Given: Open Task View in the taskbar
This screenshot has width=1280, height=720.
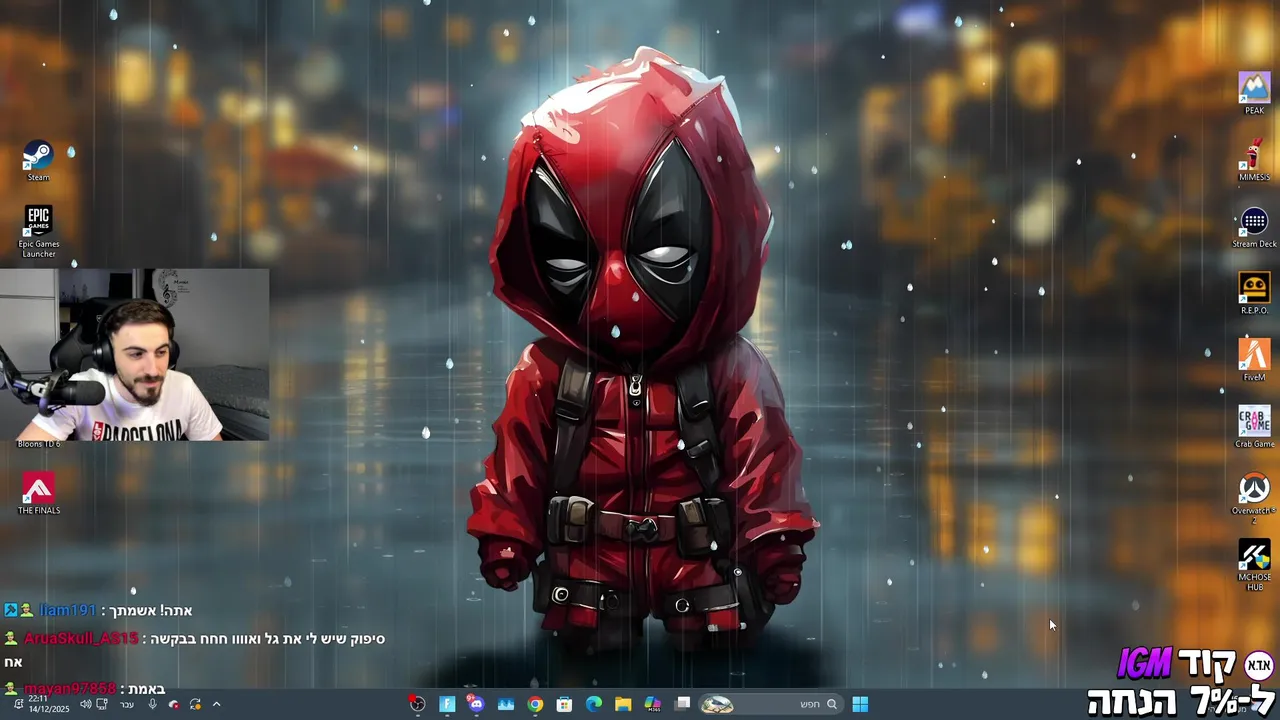Looking at the screenshot, I should point(683,704).
